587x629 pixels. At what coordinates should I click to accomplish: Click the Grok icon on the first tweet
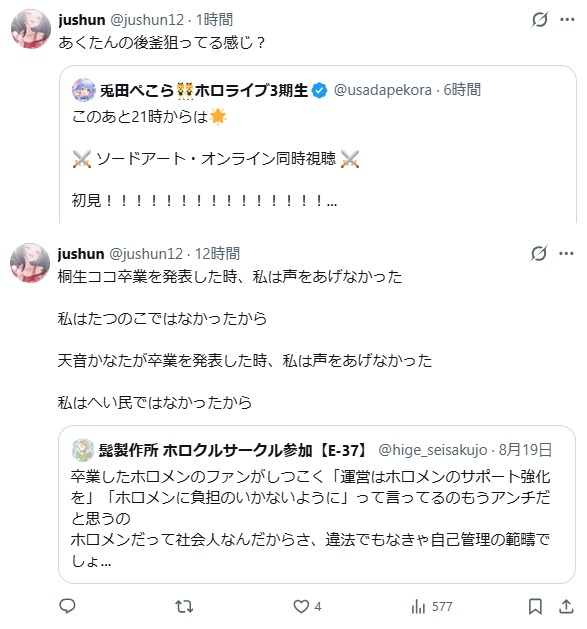[x=540, y=19]
